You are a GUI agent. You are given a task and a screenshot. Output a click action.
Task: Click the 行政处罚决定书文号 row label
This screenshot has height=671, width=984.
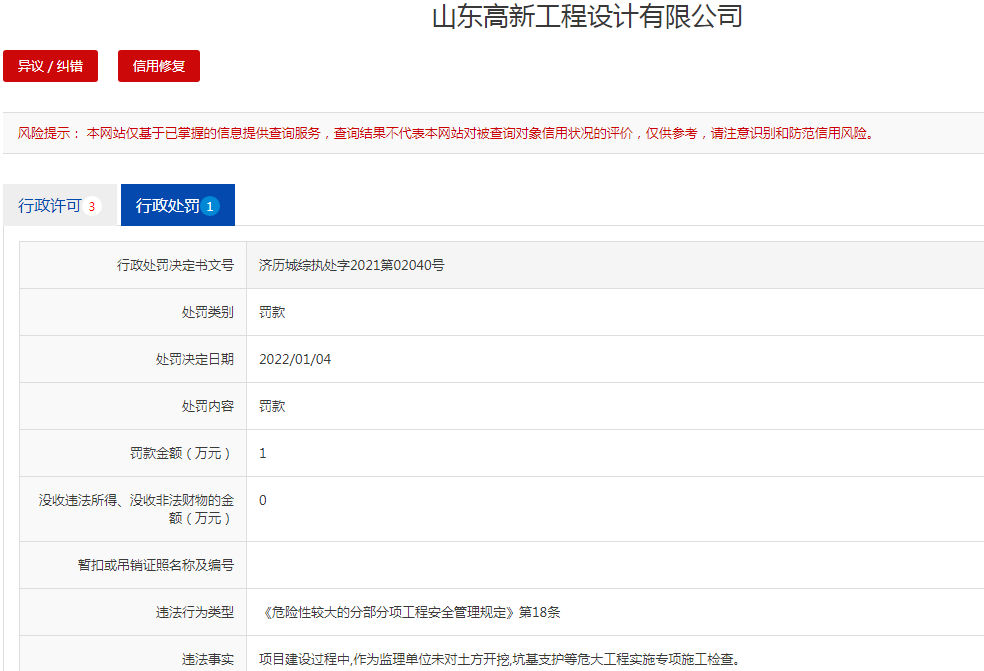[x=175, y=265]
